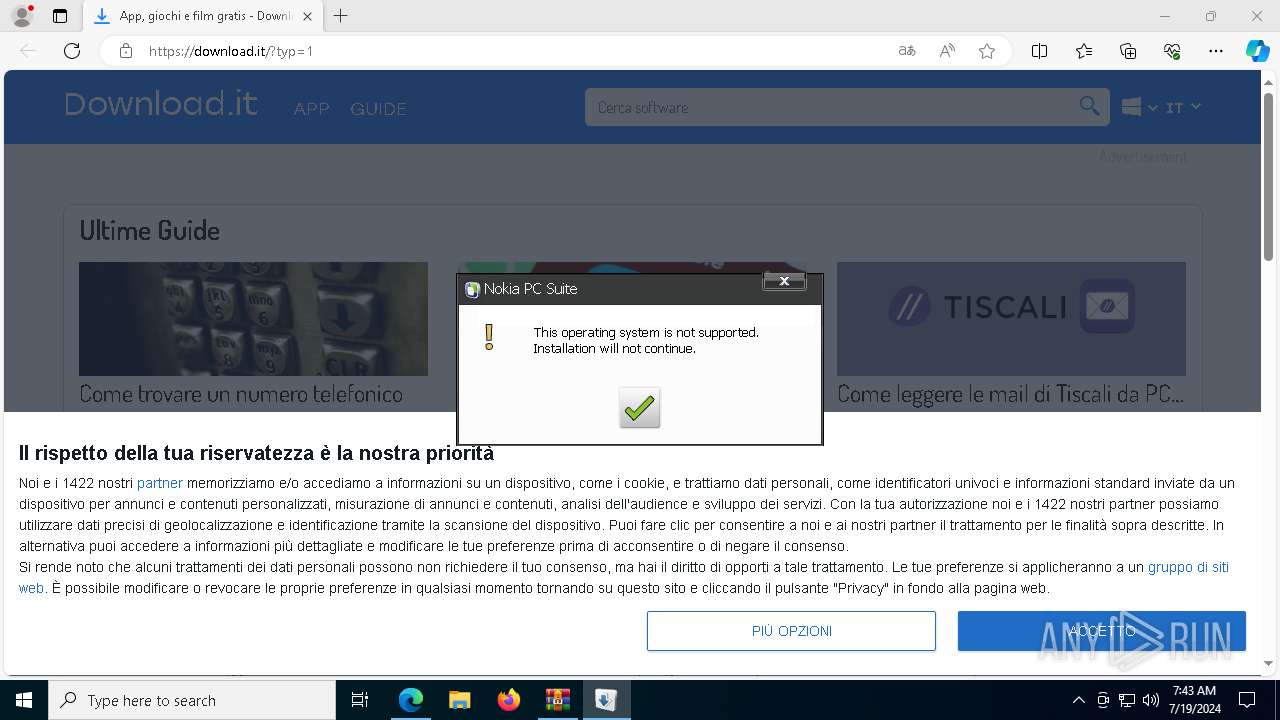Add page to favorites star
Image resolution: width=1280 pixels, height=720 pixels.
987,51
